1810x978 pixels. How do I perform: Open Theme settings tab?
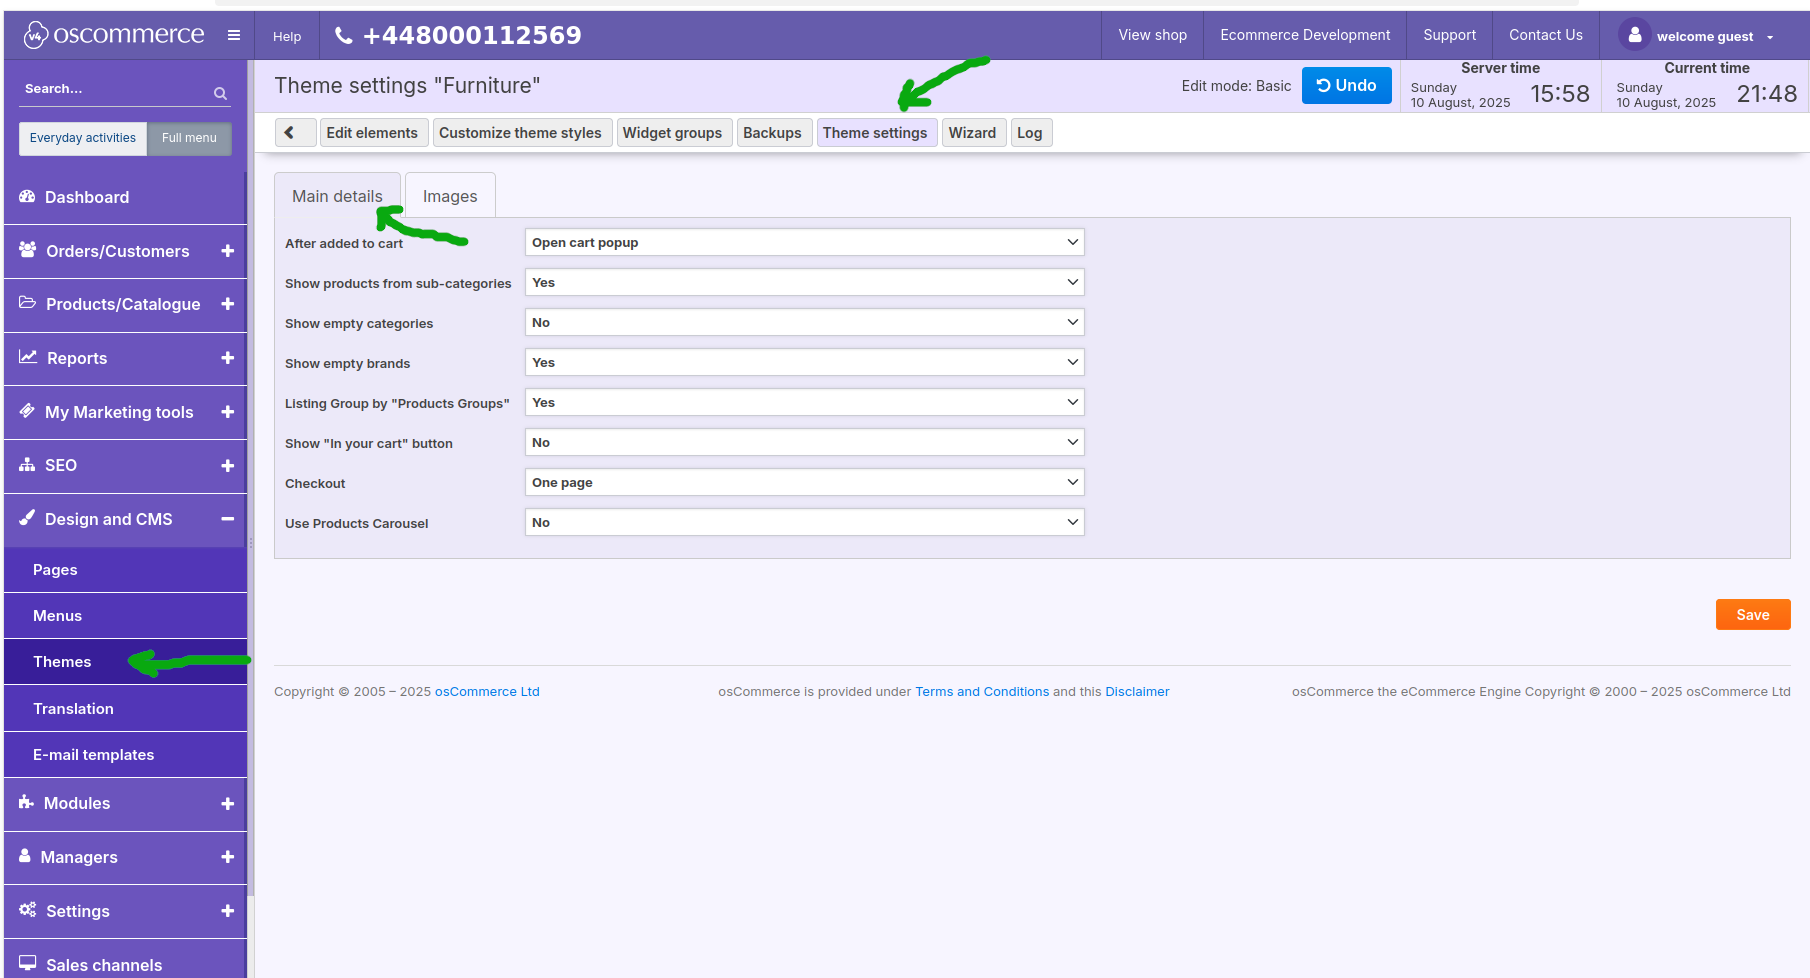[875, 133]
